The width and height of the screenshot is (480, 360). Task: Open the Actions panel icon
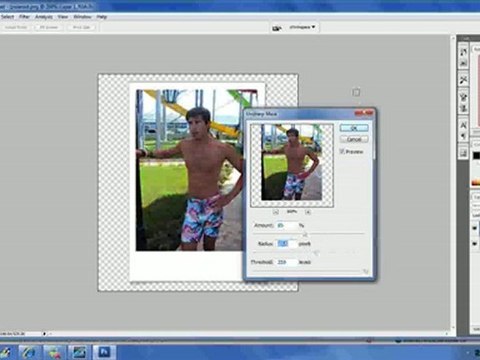coord(463,63)
